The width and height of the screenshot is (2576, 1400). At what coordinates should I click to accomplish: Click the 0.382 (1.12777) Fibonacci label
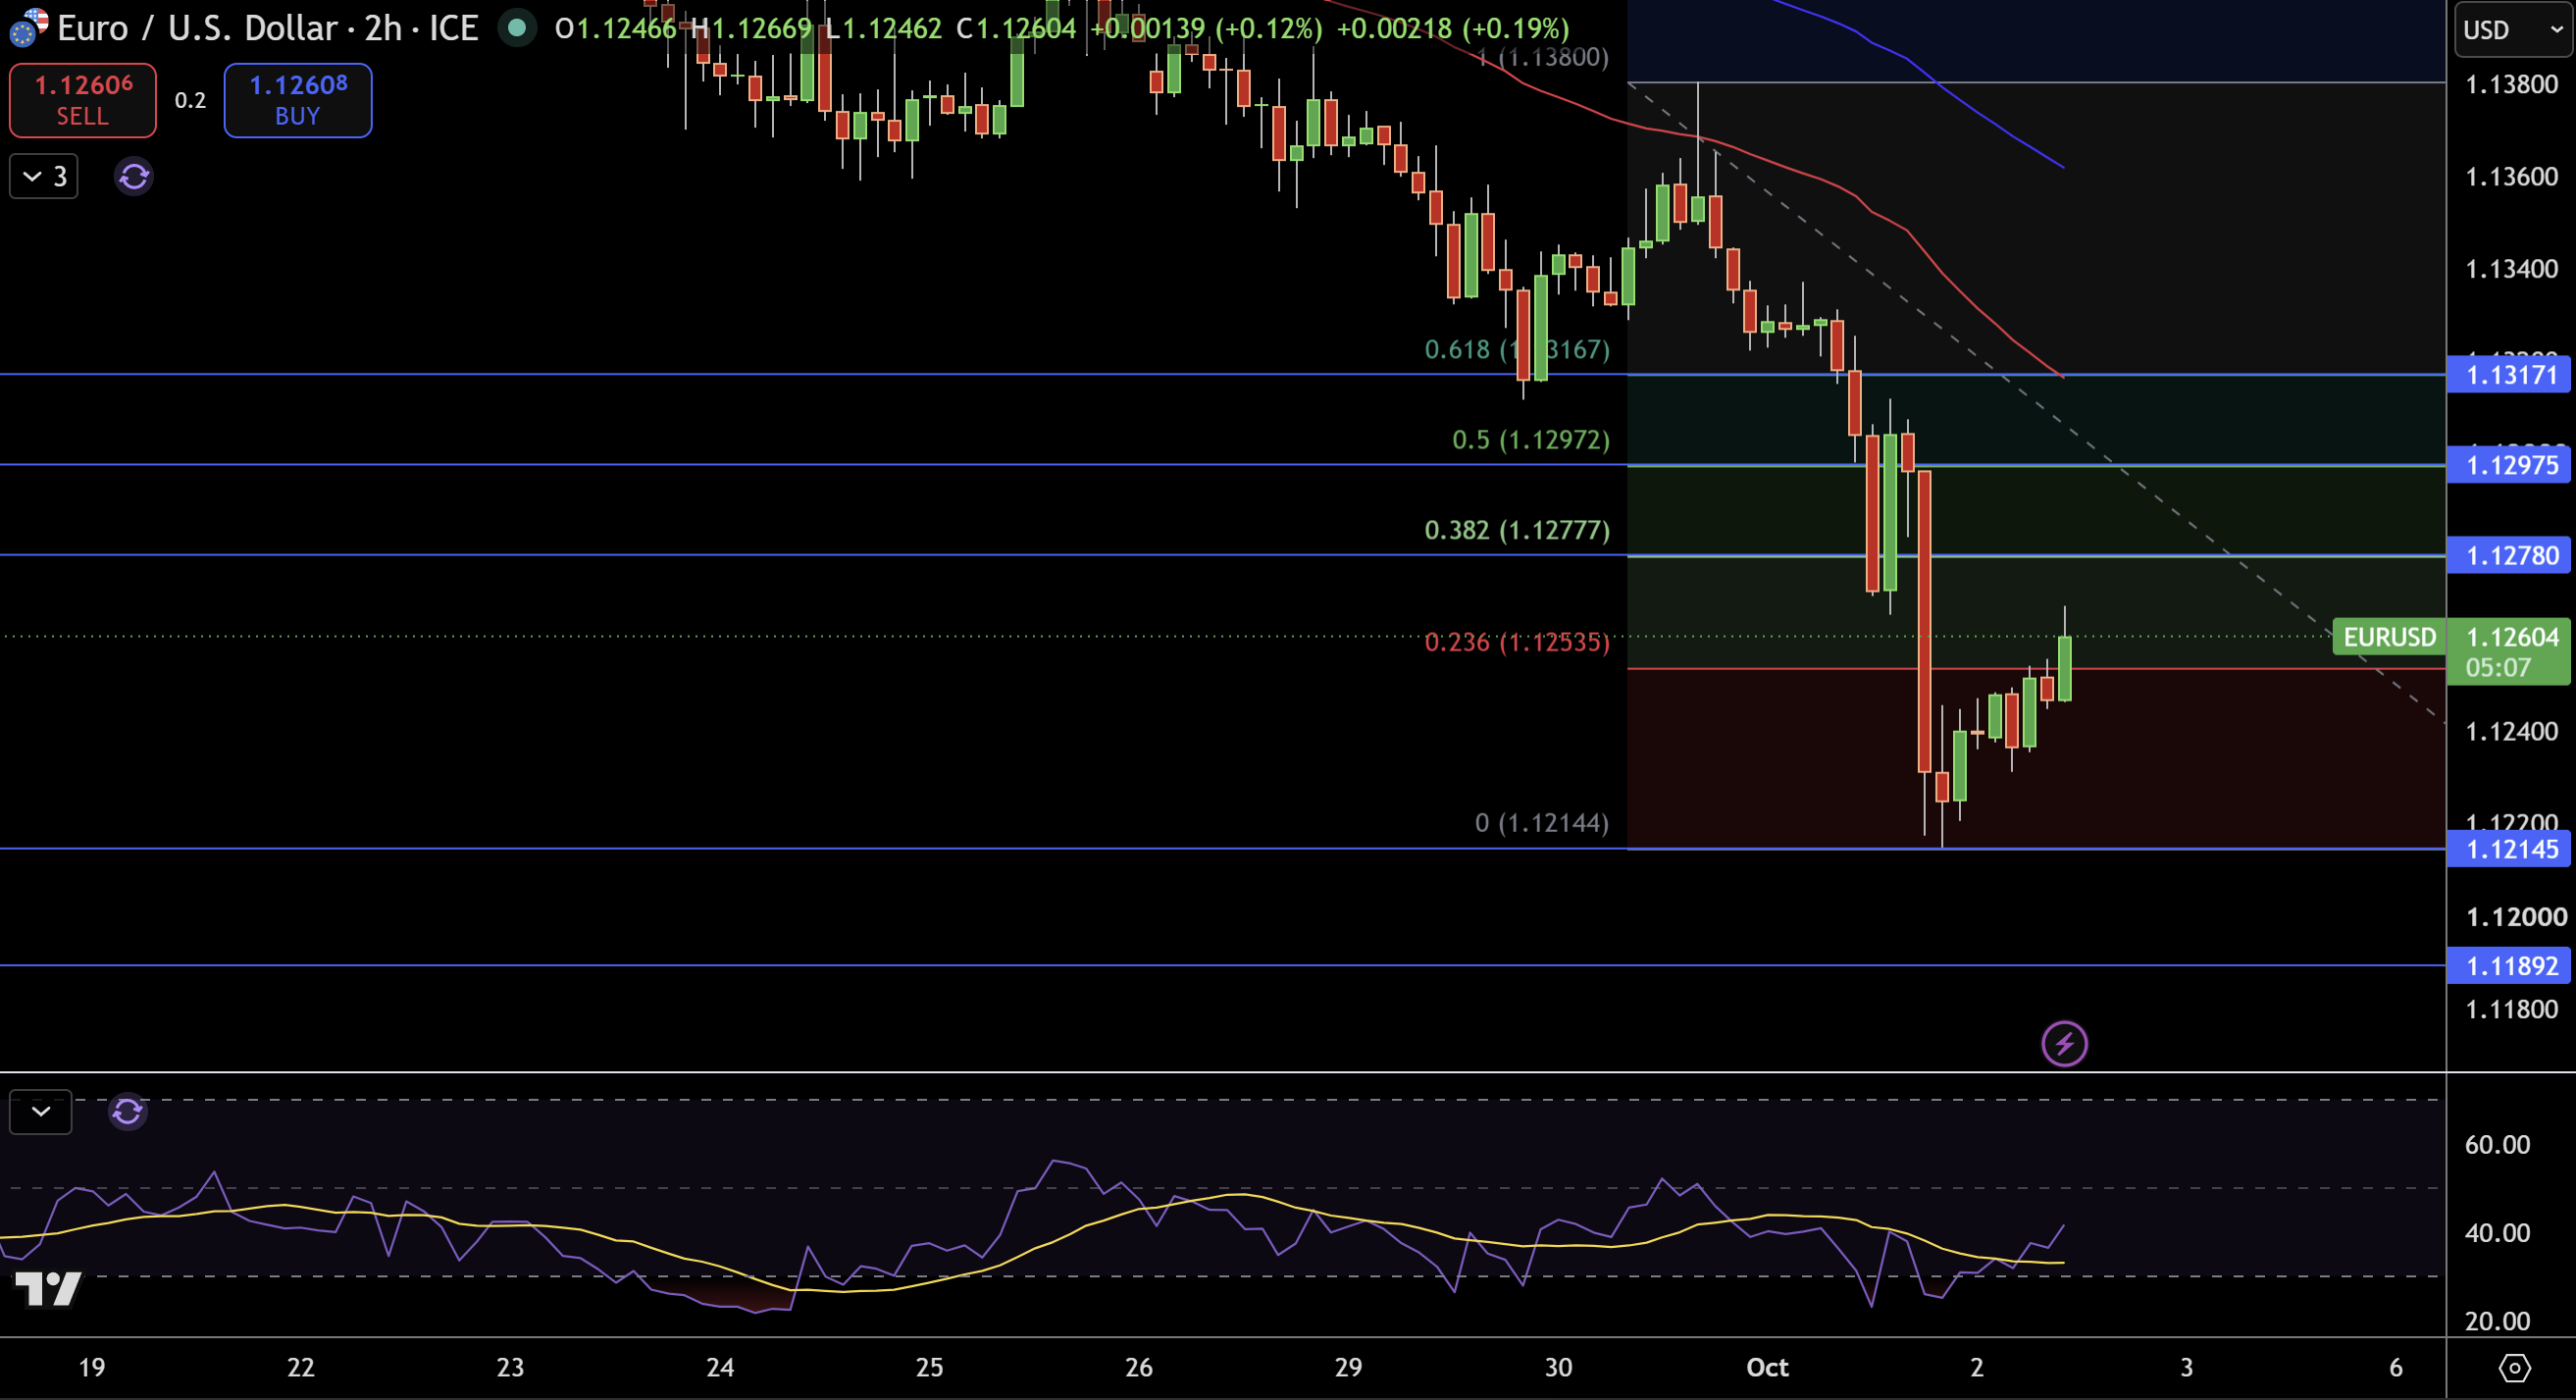(x=1517, y=530)
